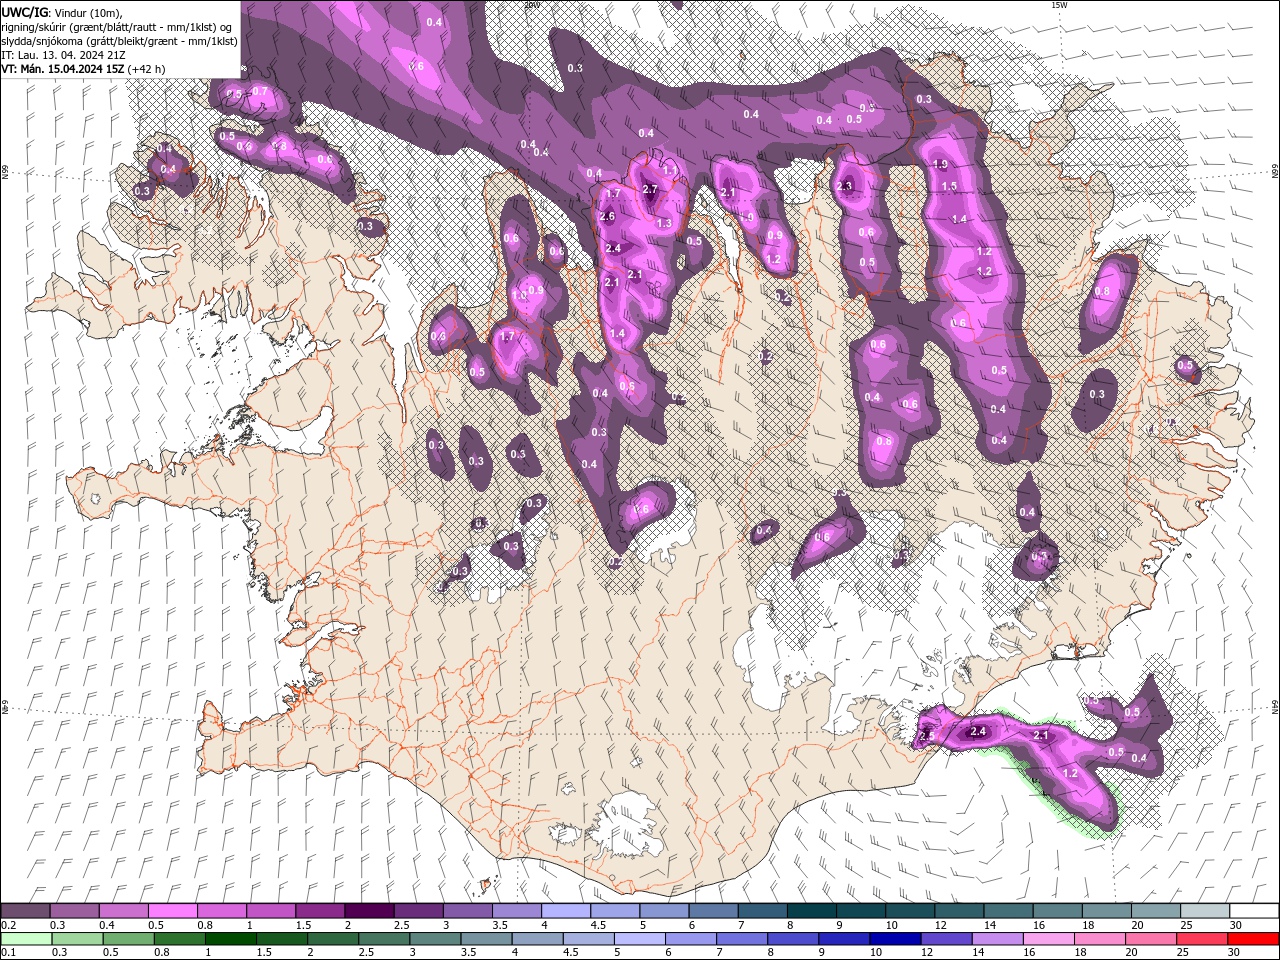Click the bright pink 0.5 swatch in upper legend row

coord(172,910)
